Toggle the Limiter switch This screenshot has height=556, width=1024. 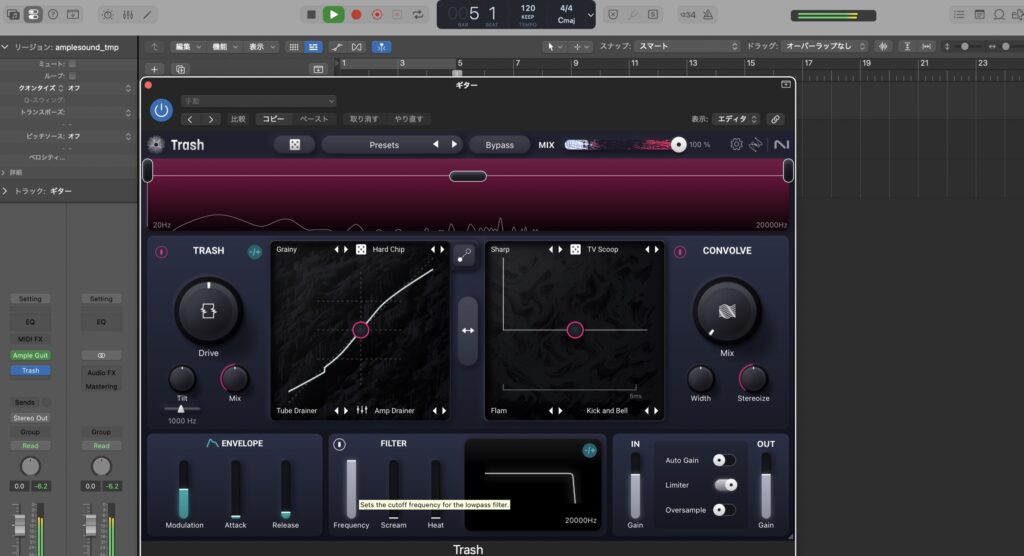(725, 485)
